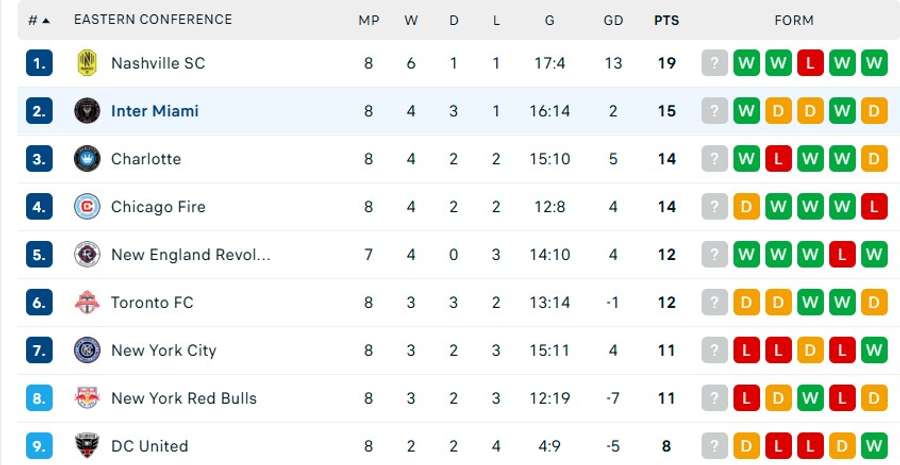This screenshot has height=465, width=900.
Task: Click the Chicago Fire club crest icon
Action: [x=87, y=207]
